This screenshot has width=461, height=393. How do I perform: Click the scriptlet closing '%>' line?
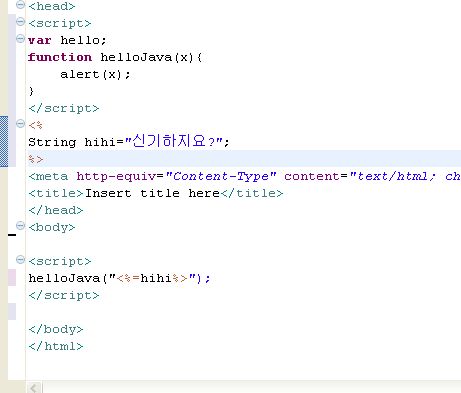[x=36, y=159]
